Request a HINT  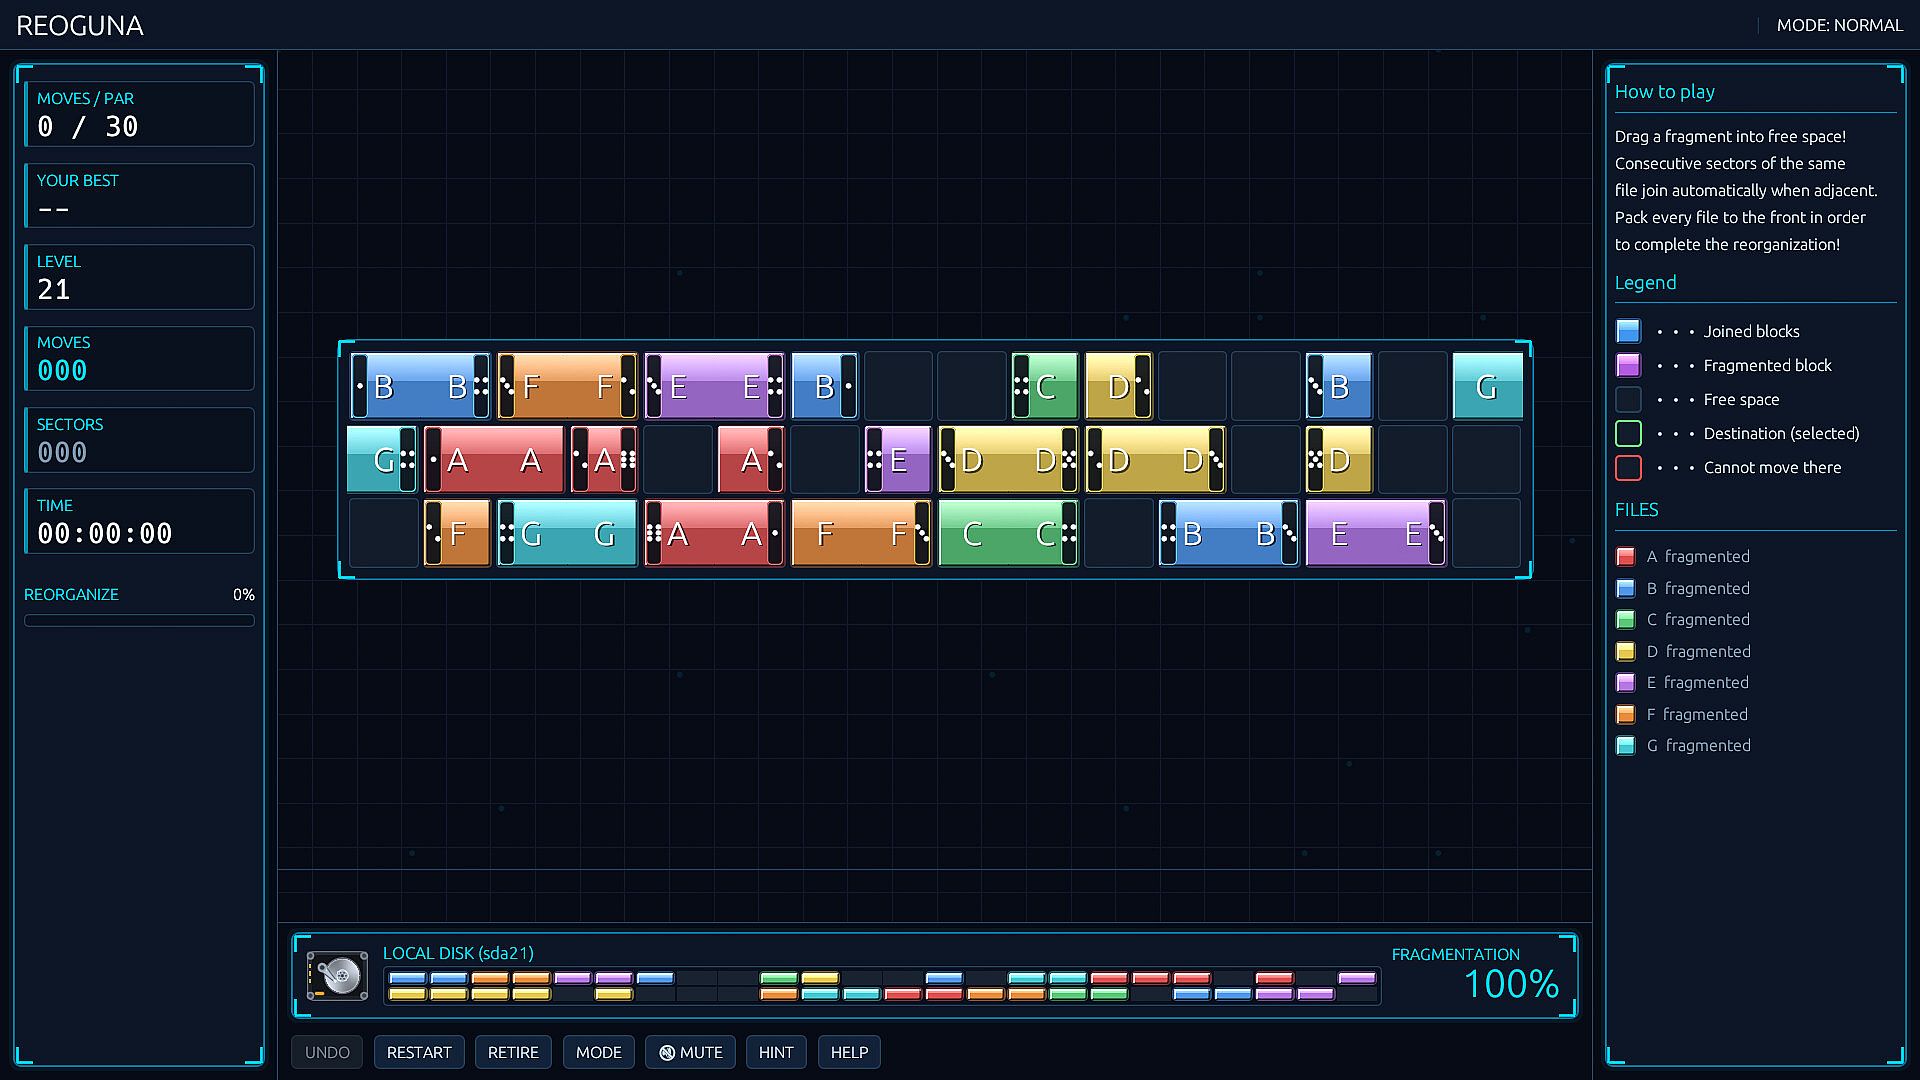pos(776,1053)
